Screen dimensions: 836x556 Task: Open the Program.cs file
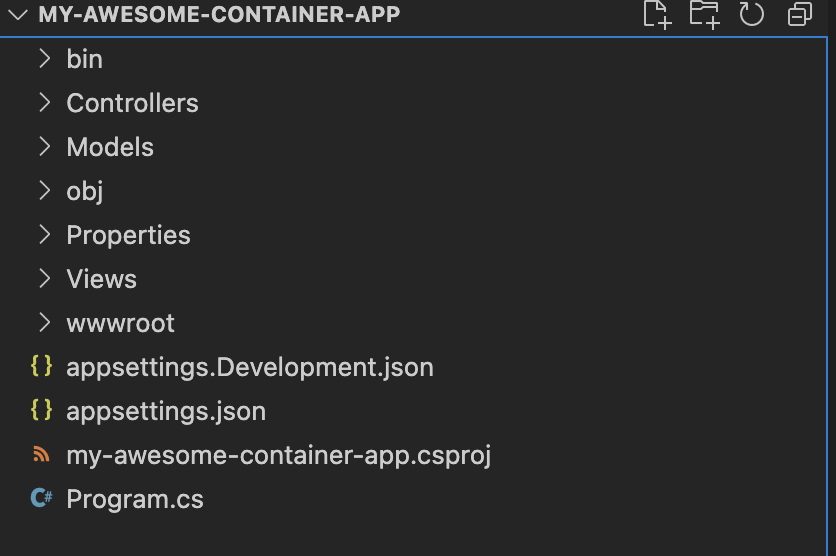coord(135,499)
